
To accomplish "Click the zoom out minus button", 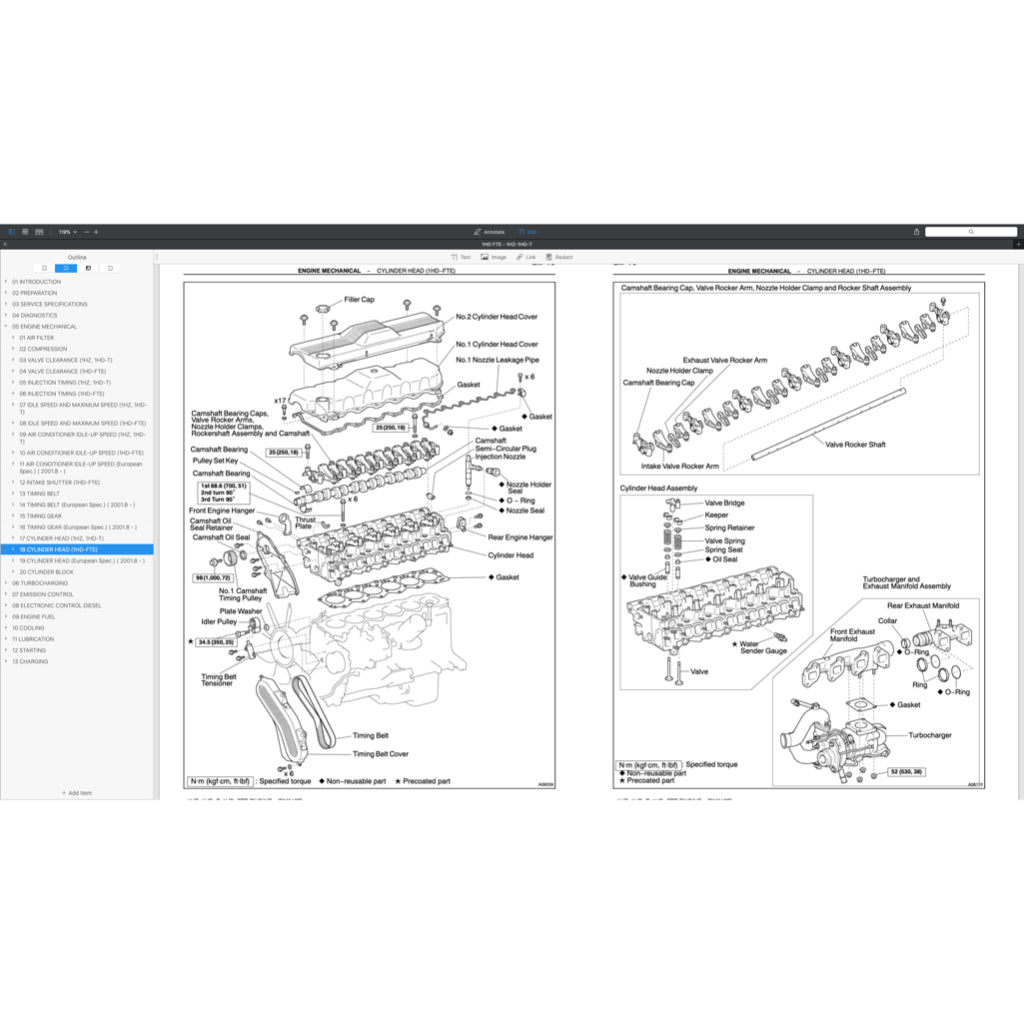I will [86, 232].
